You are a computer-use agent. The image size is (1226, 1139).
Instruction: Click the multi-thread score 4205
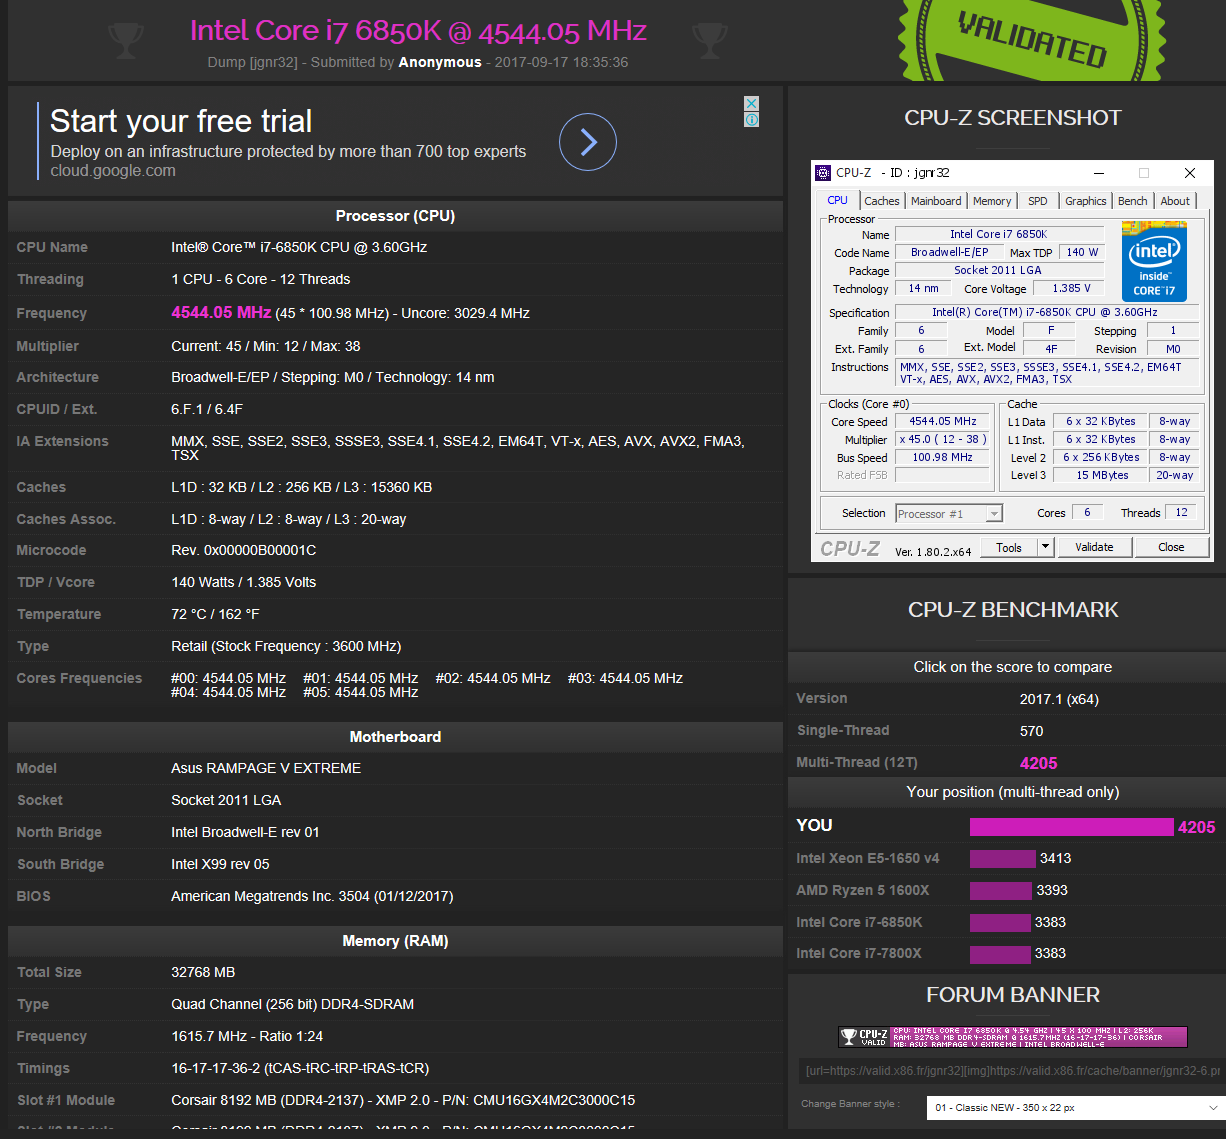point(1038,763)
